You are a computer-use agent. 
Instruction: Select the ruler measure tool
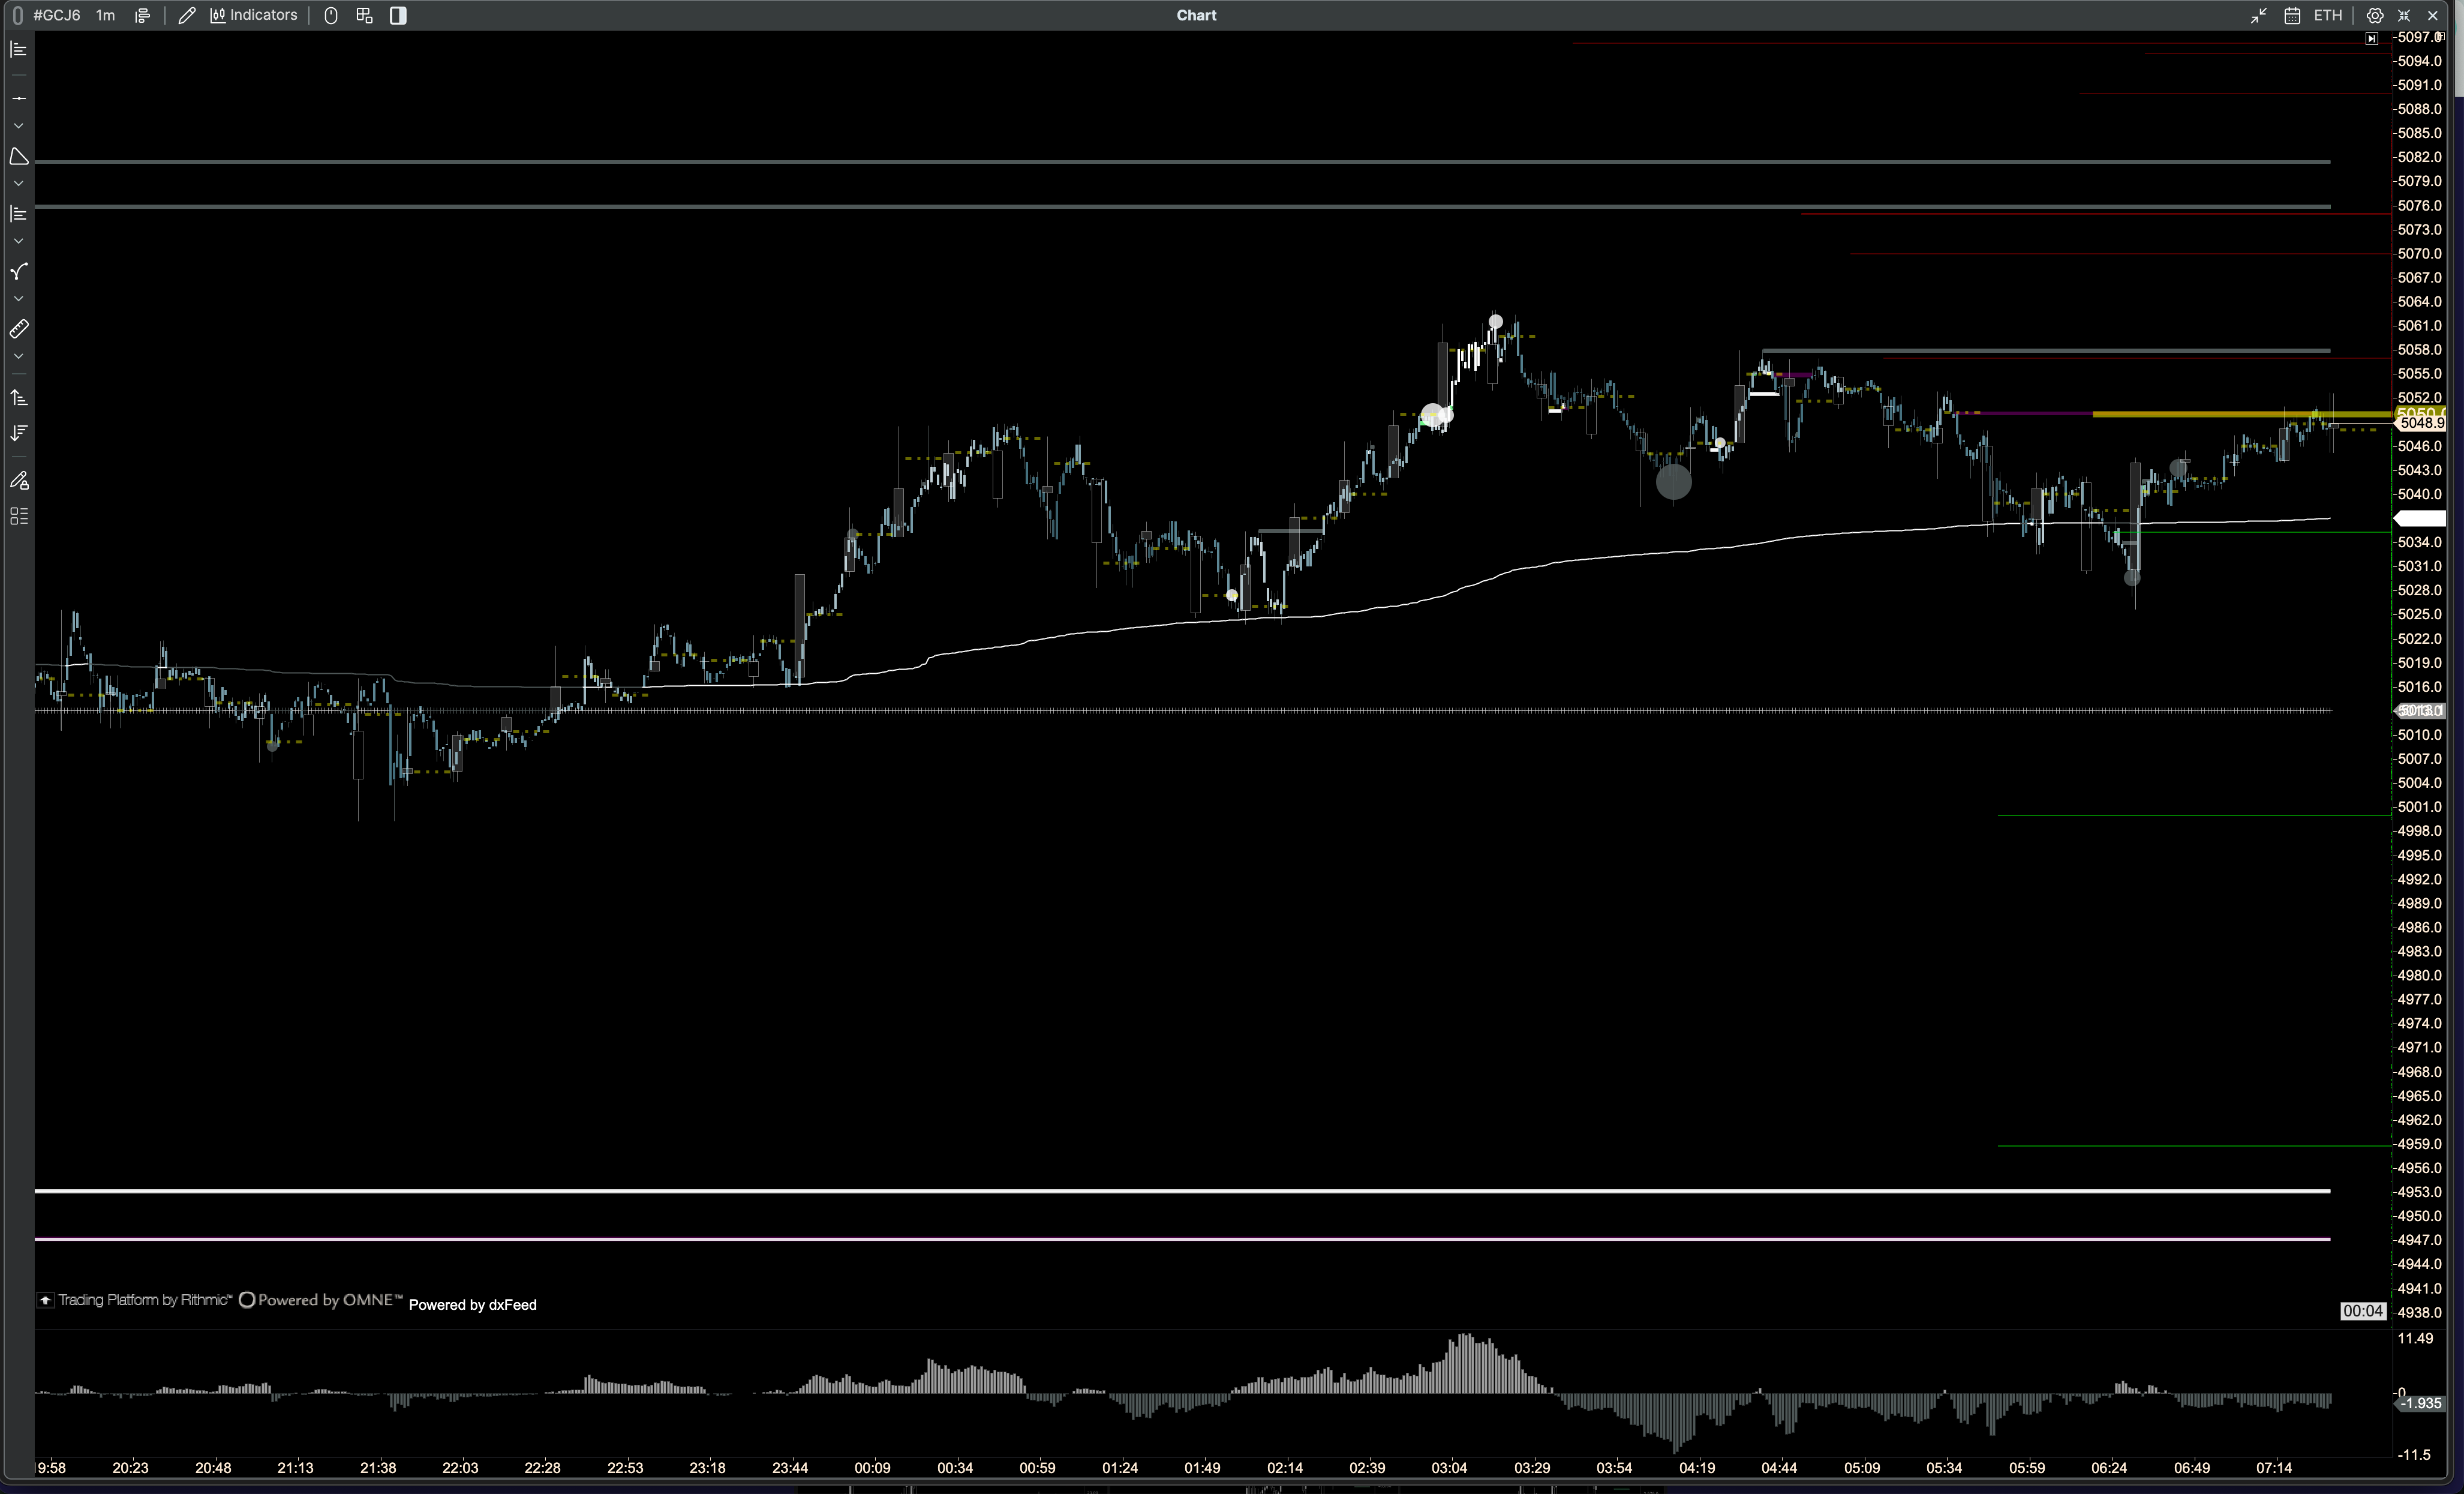pyautogui.click(x=19, y=329)
